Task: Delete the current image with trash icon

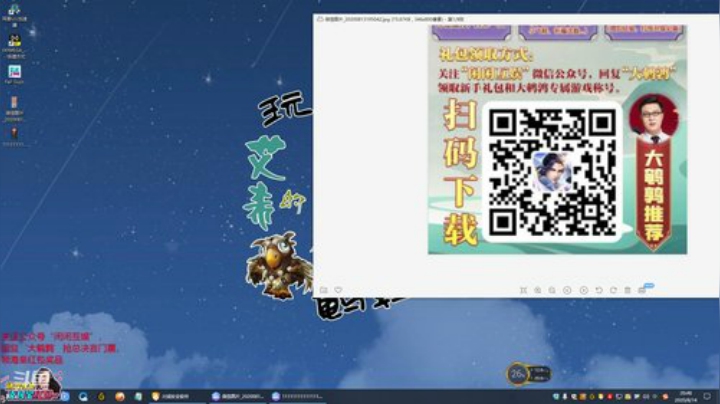Action: click(627, 290)
